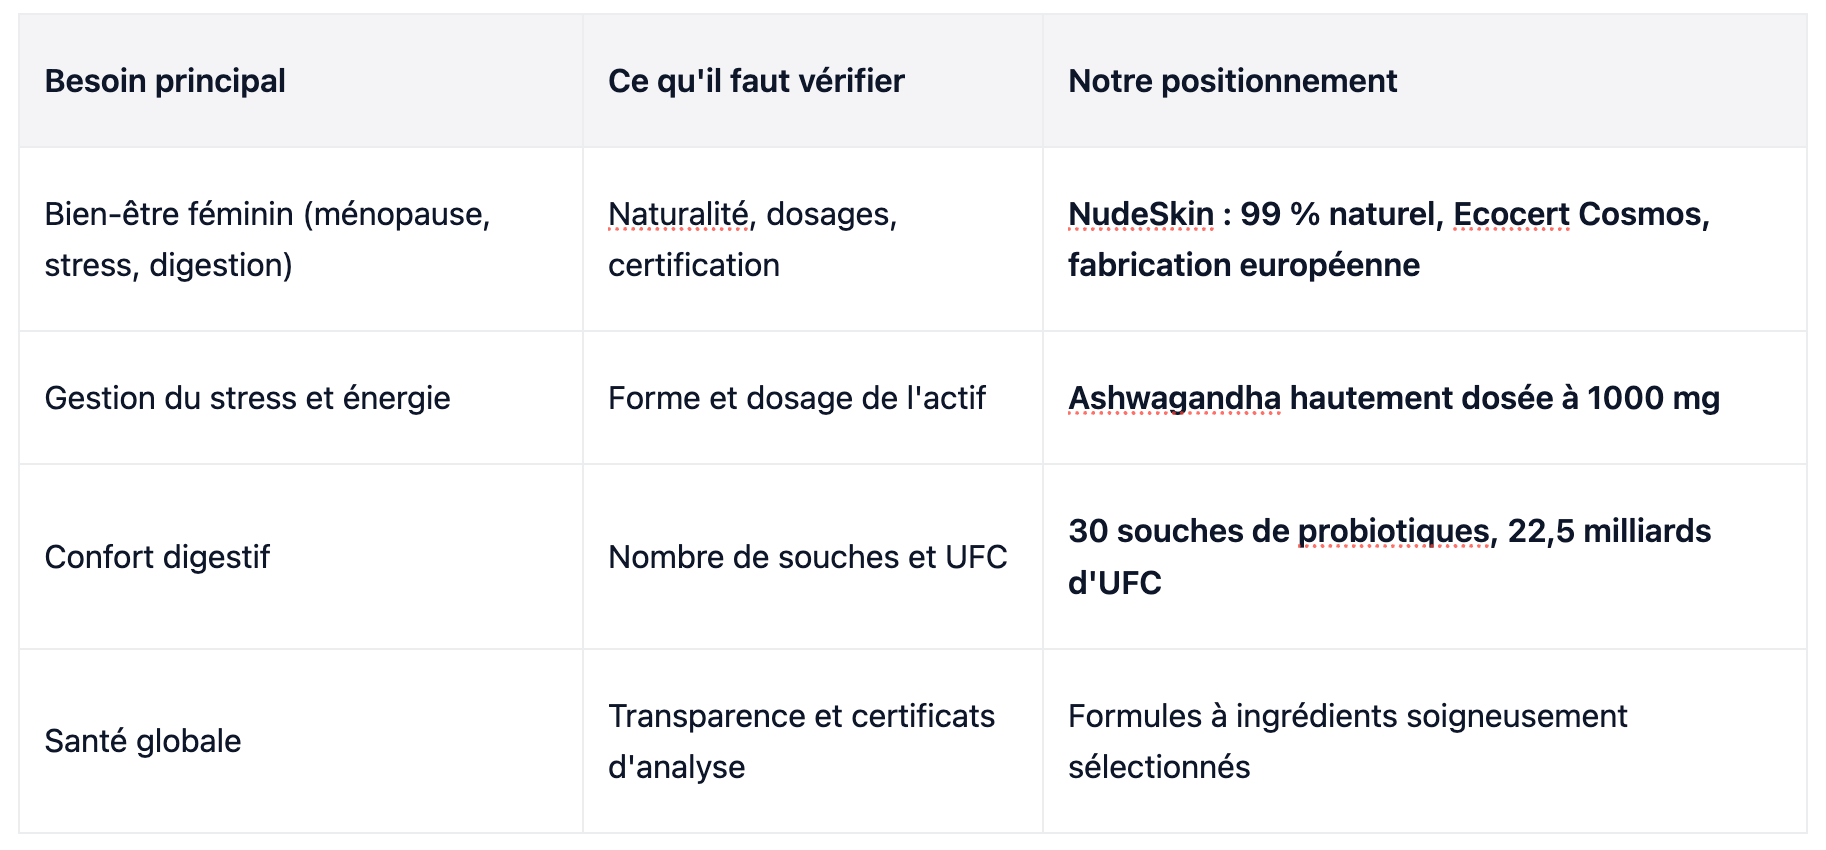Click the 'Naturalité, dosages, certification' cell
This screenshot has height=850, width=1826.
813,239
